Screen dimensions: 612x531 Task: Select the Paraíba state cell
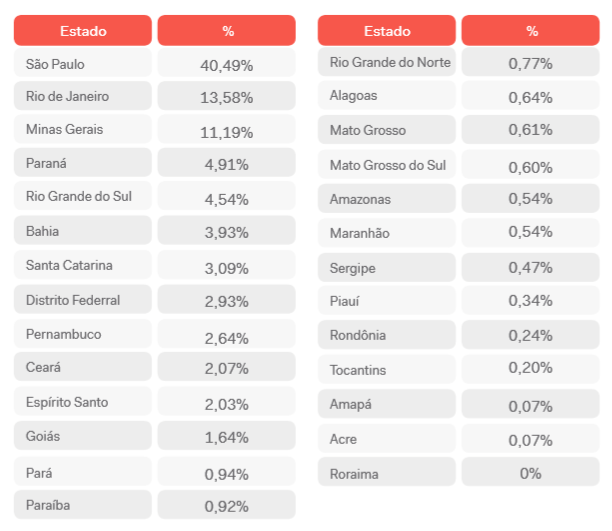click(83, 505)
